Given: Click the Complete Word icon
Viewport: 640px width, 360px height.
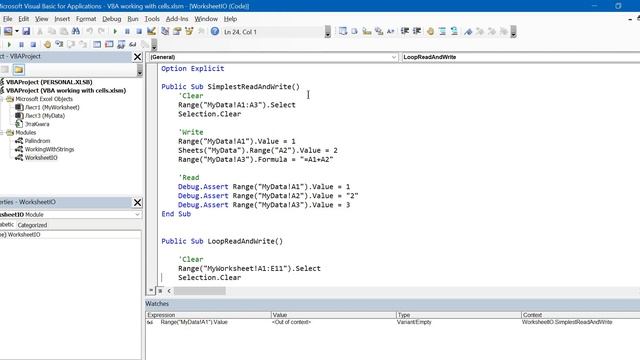Looking at the screenshot, I should [x=391, y=31].
